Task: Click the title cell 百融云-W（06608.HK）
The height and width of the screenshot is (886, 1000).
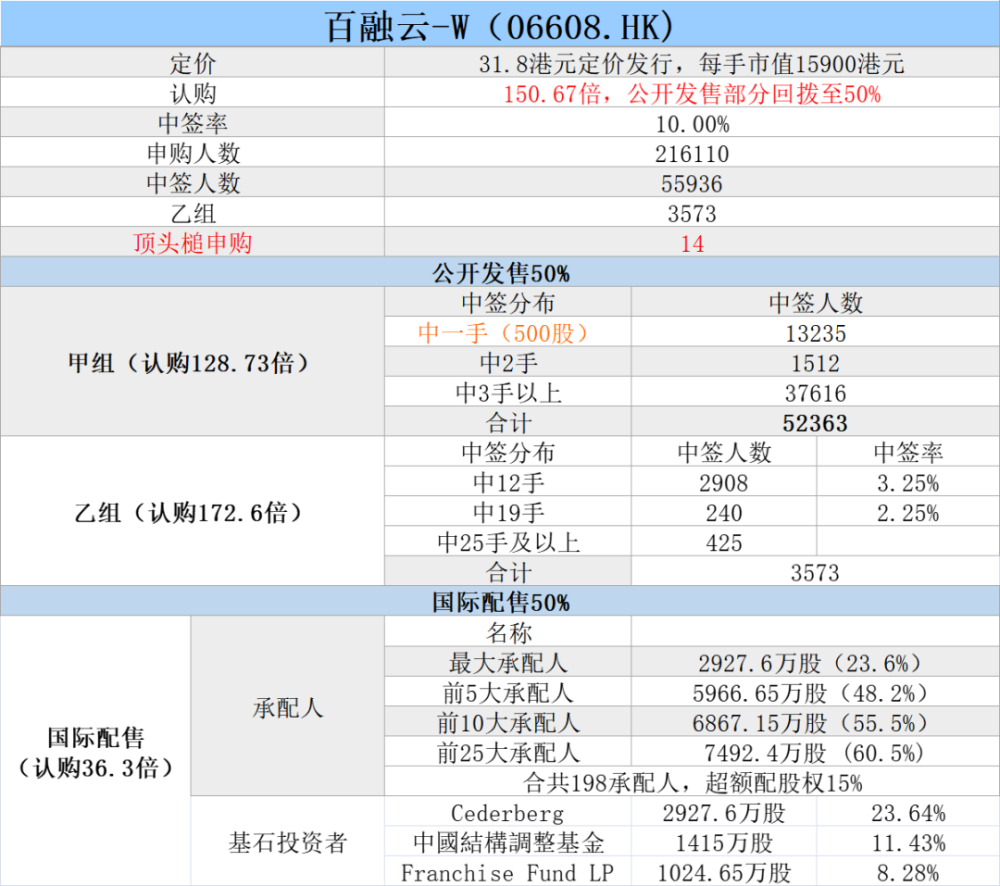Action: click(x=500, y=24)
